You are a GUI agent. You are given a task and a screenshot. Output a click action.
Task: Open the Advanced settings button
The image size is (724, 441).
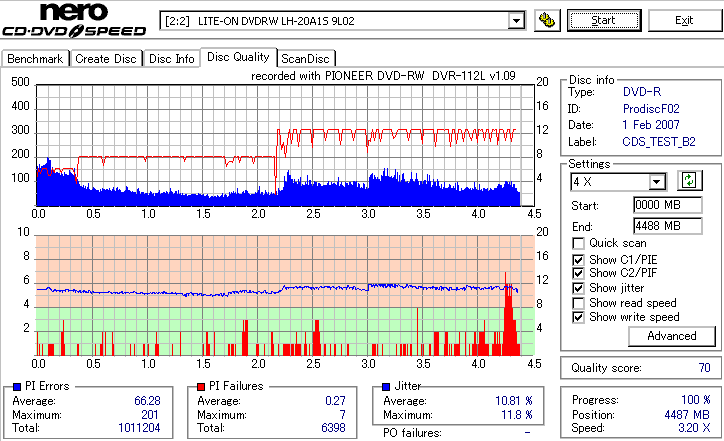pyautogui.click(x=672, y=336)
